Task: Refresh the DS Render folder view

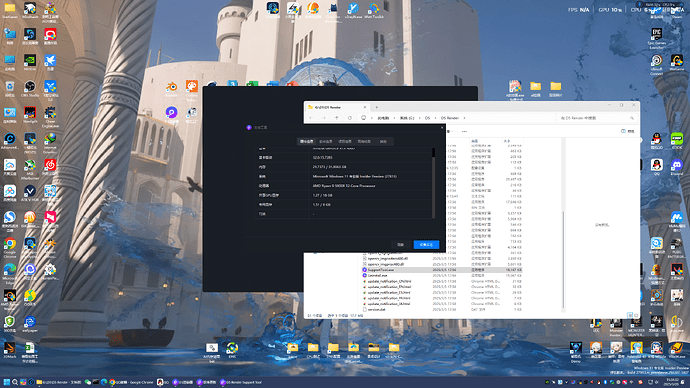Action: [350, 118]
